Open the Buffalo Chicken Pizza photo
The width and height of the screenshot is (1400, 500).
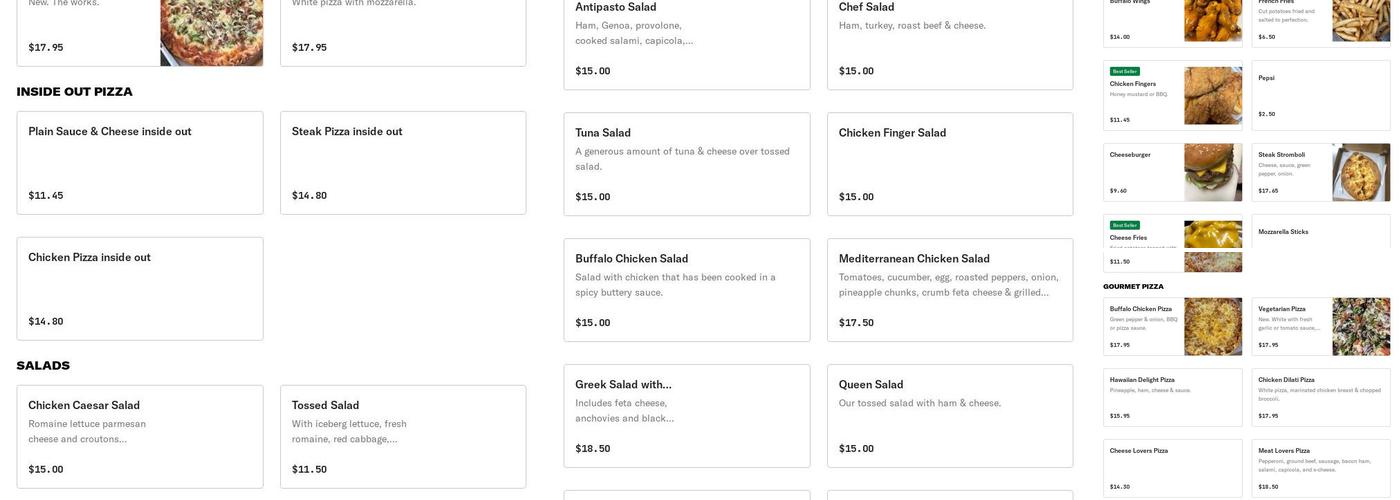click(x=1213, y=326)
